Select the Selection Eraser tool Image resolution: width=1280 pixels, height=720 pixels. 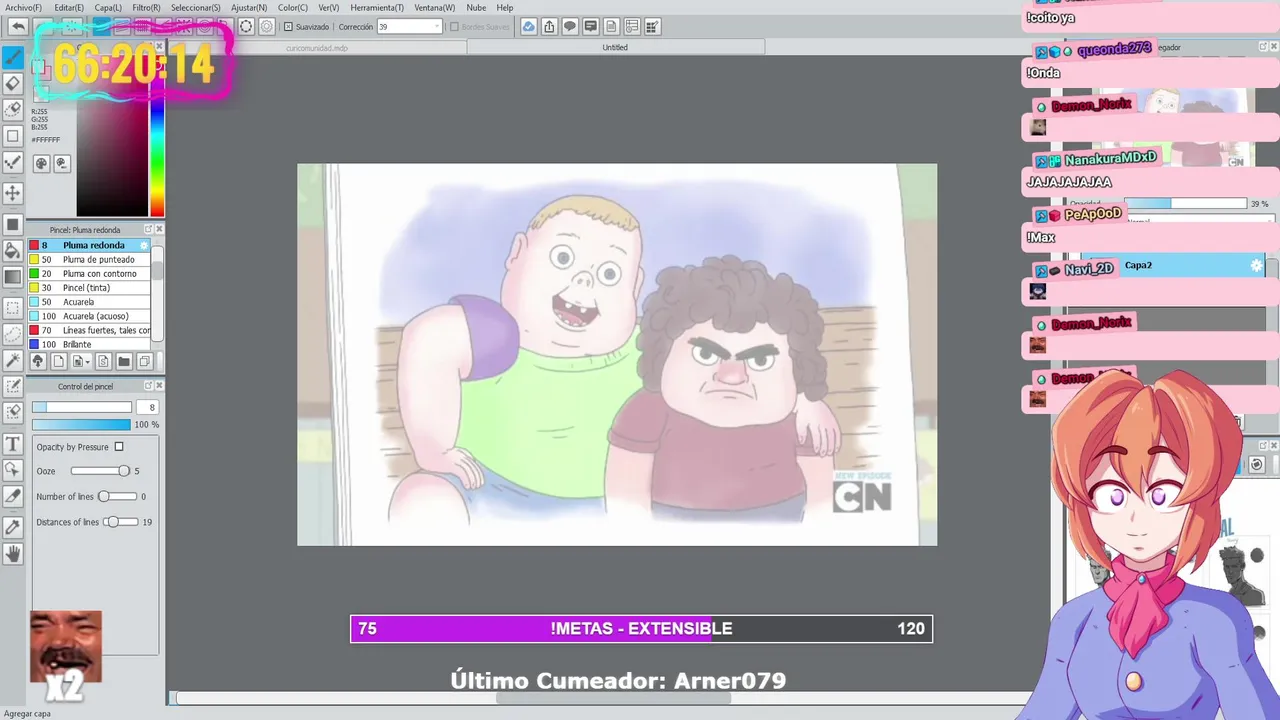point(13,412)
